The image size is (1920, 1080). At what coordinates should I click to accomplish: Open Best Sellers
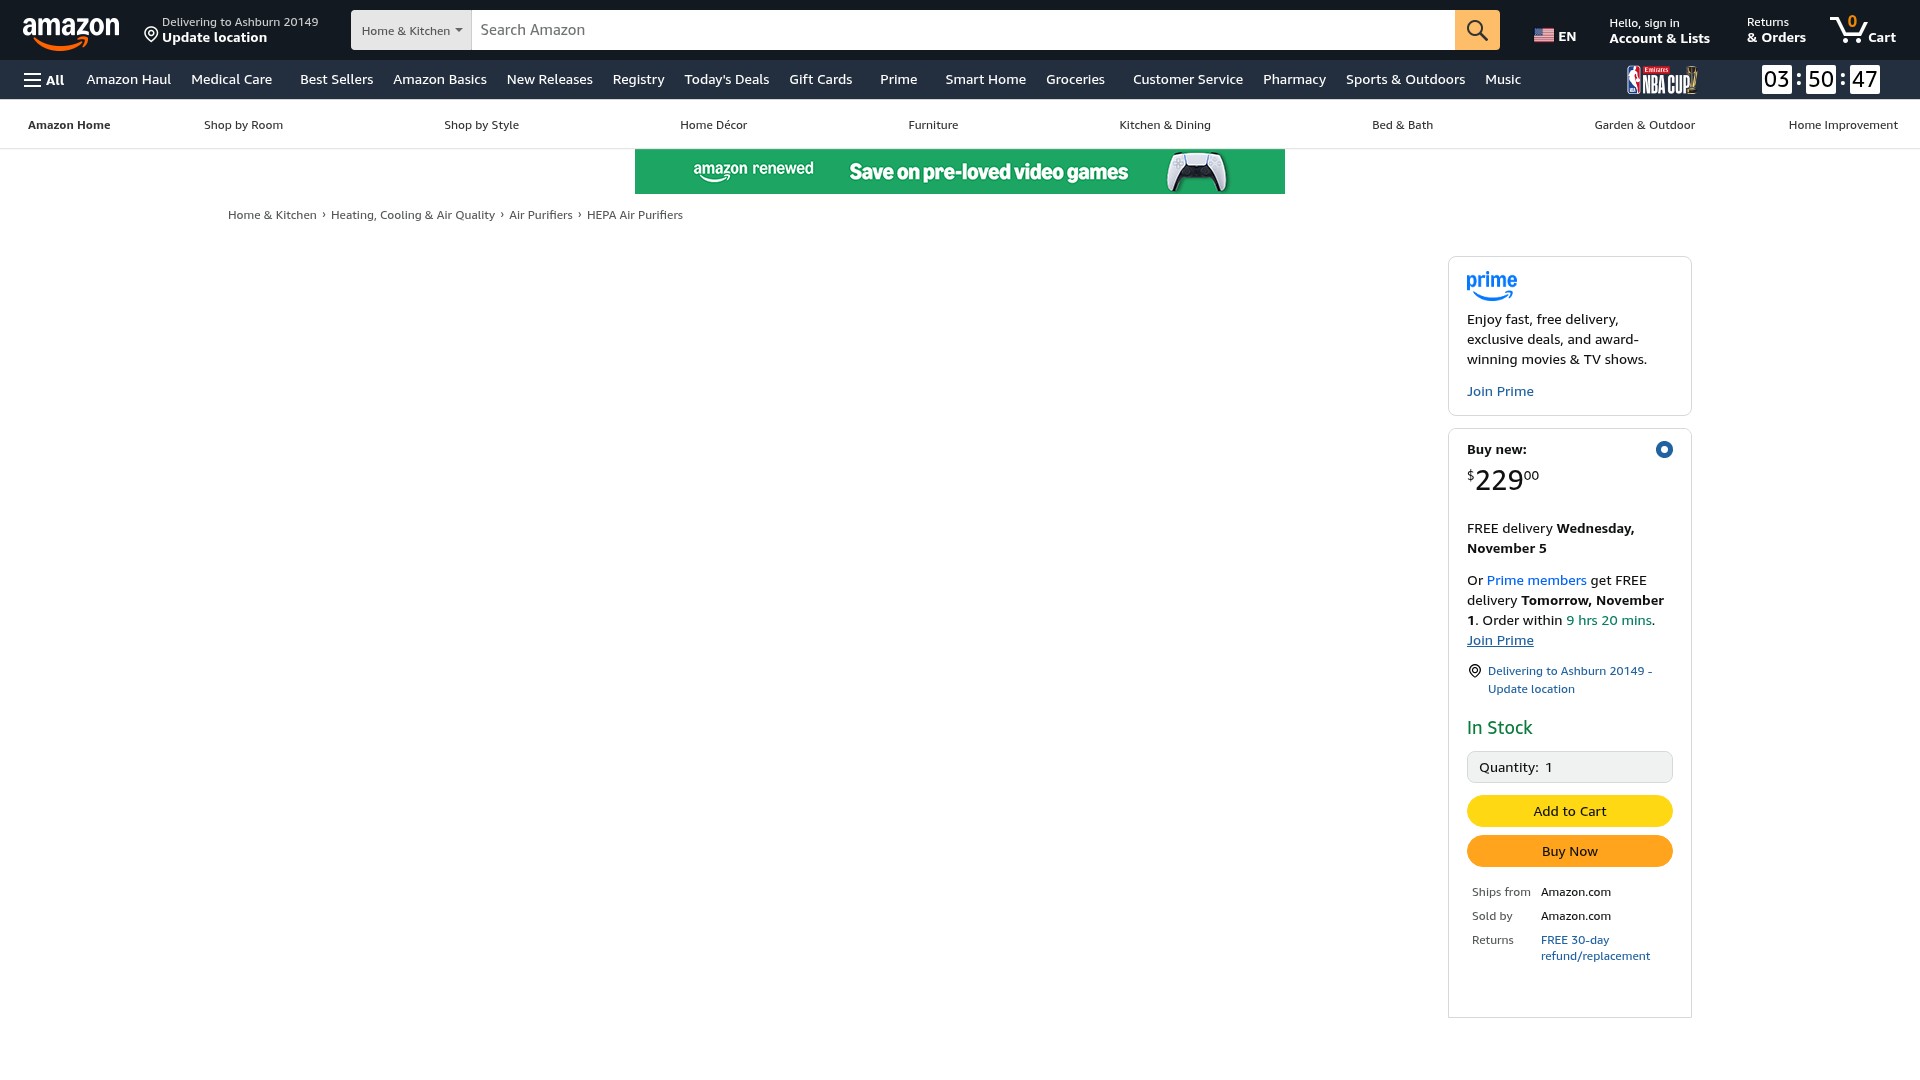pos(336,80)
